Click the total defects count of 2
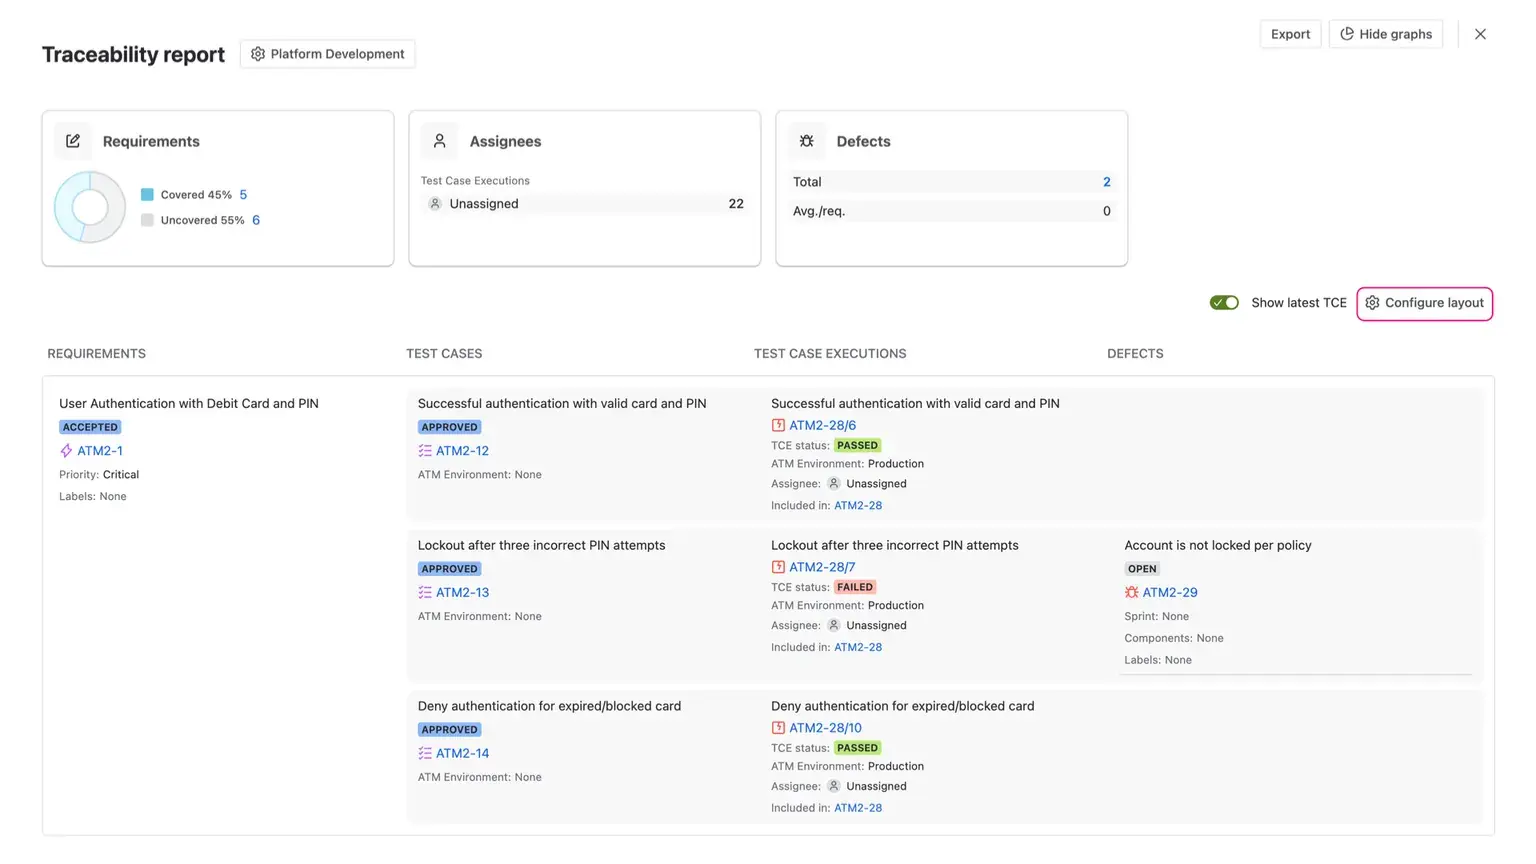1536x864 pixels. [1106, 182]
